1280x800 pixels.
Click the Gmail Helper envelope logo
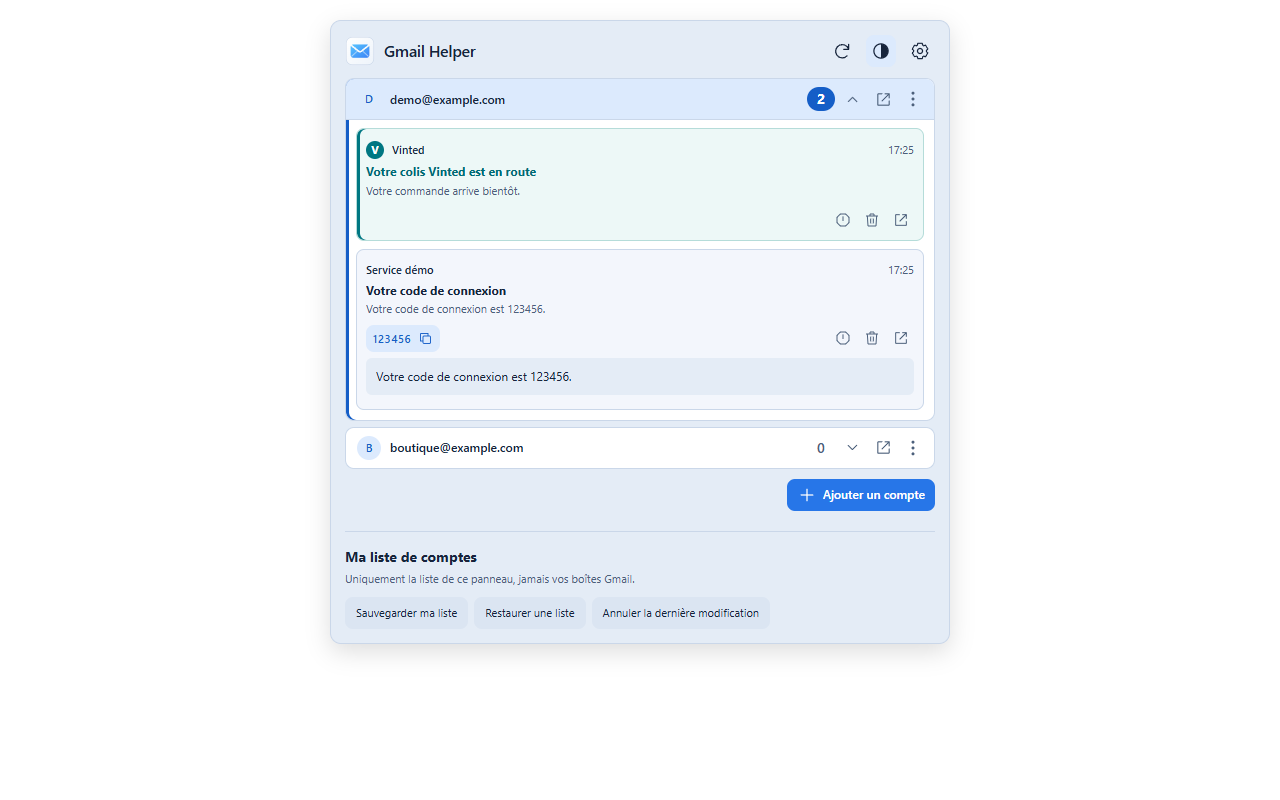point(360,51)
